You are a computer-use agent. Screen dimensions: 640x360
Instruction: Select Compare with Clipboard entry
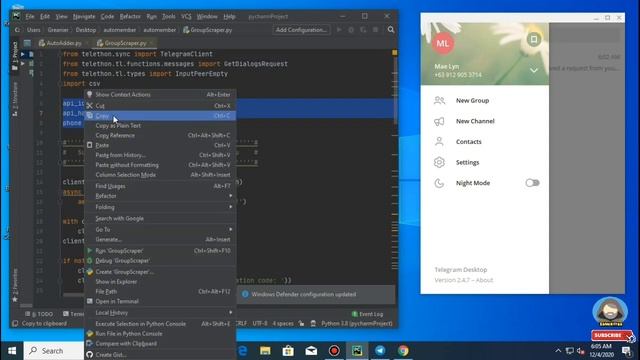coord(160,344)
